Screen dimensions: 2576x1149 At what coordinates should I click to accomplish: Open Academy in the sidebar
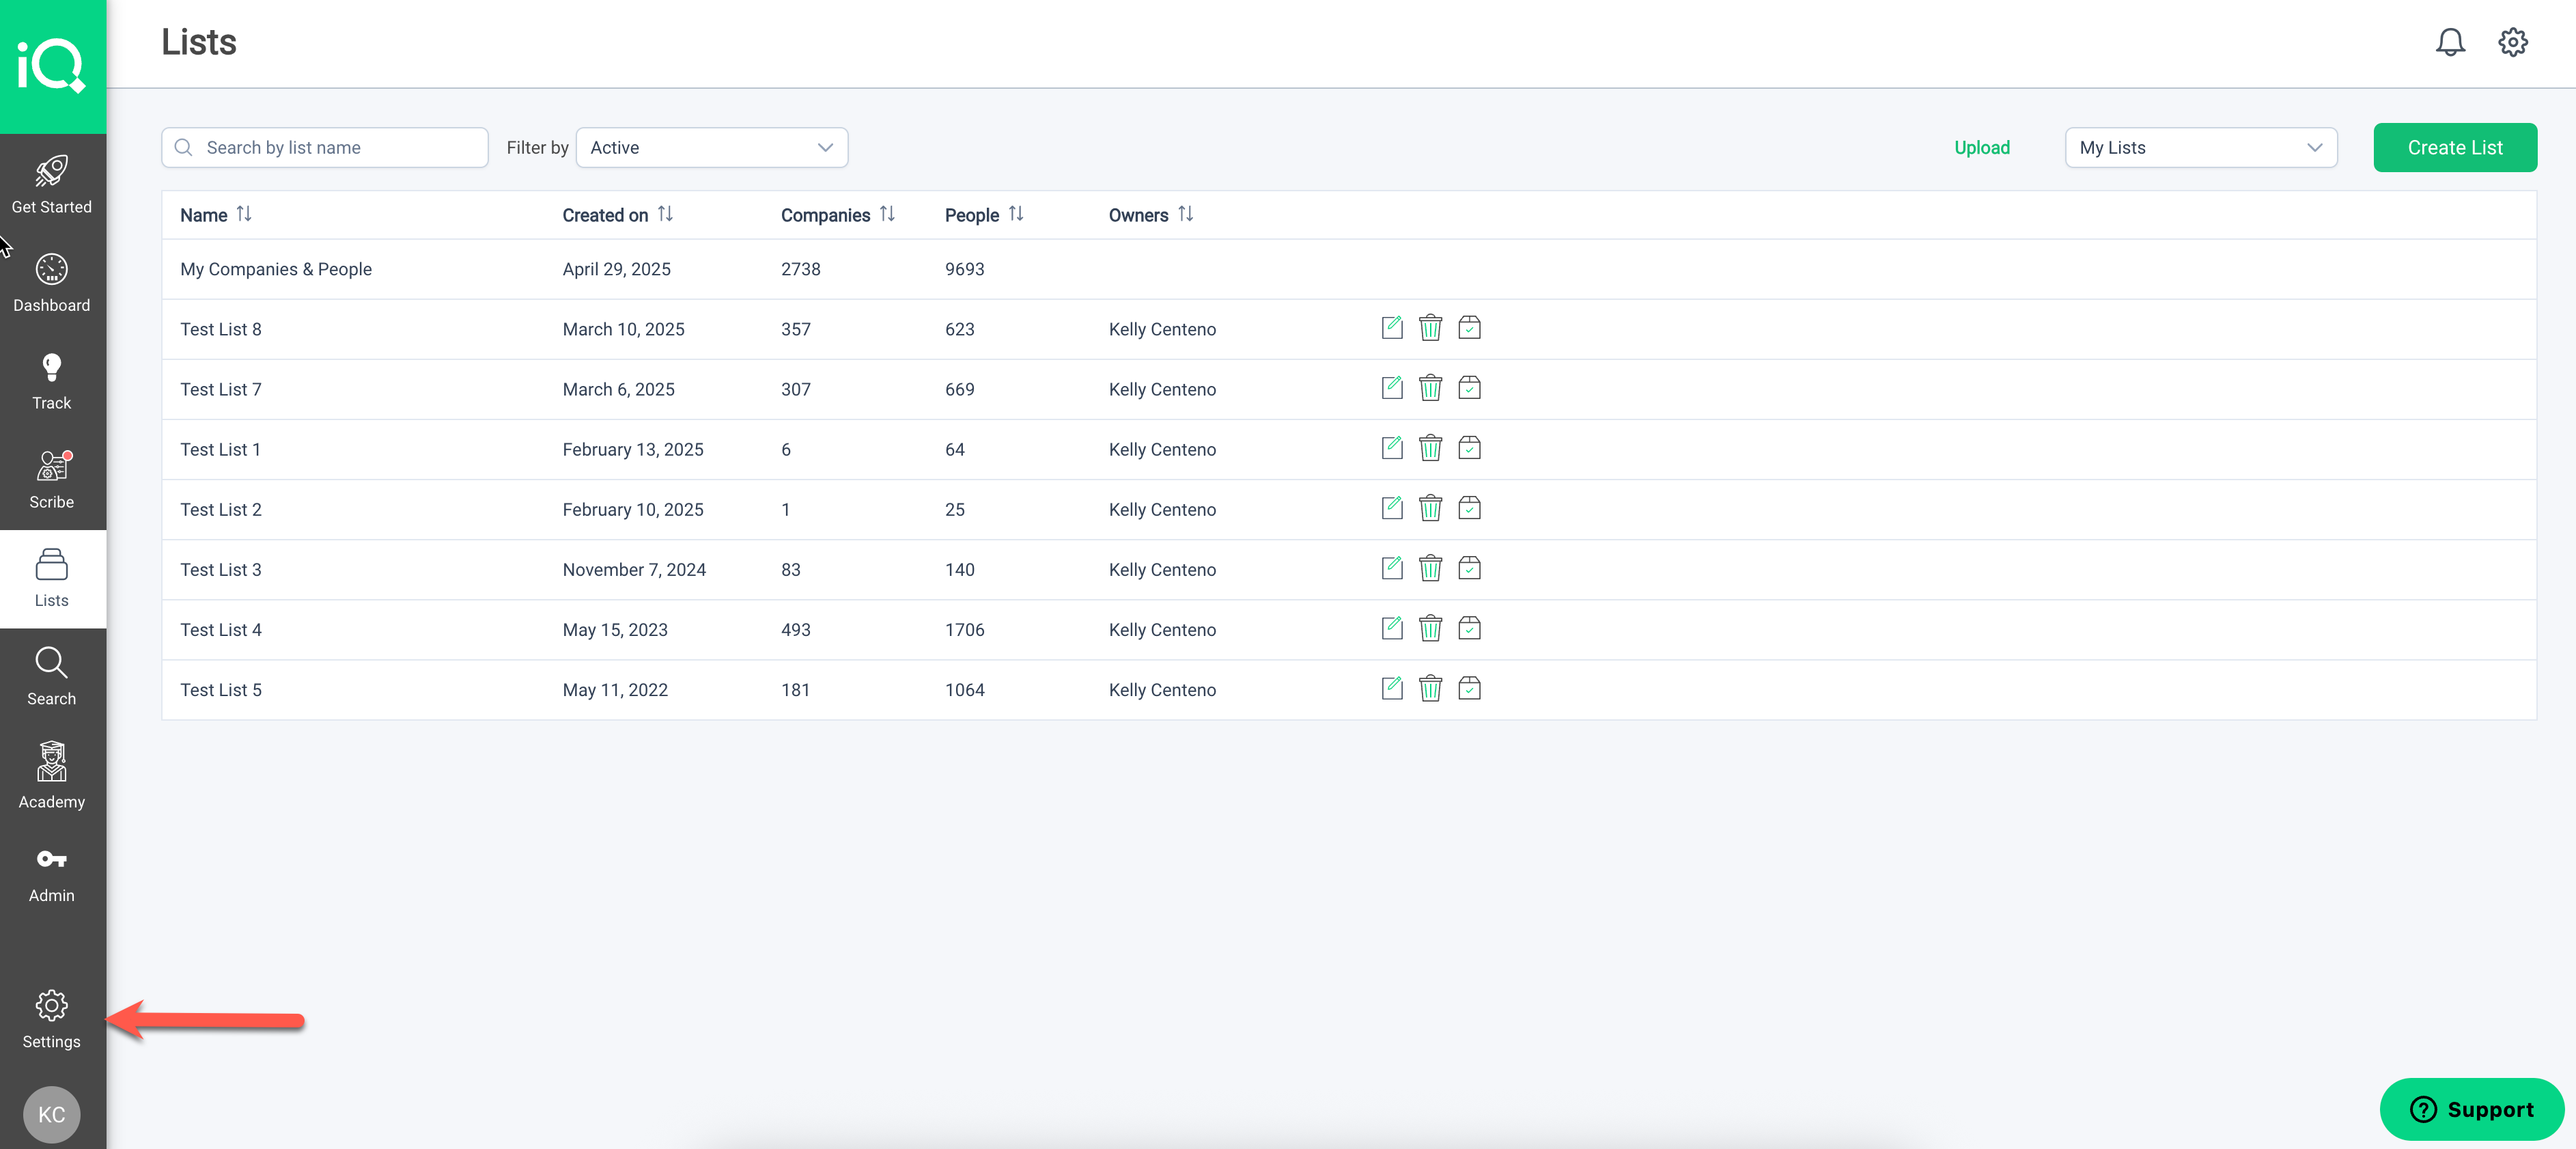[x=52, y=776]
